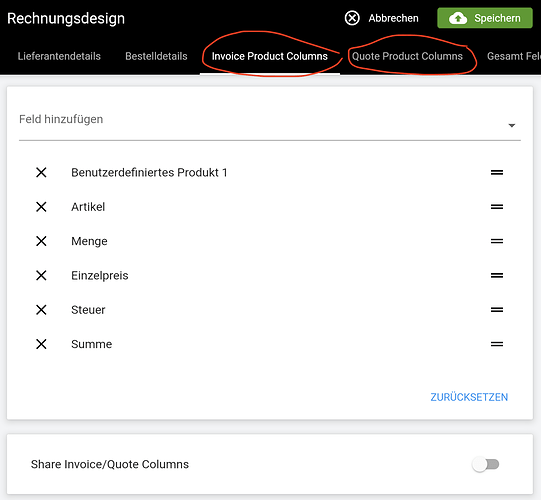Screen dimensions: 541x500
Task: Click the drag handle beside Artikel
Action: point(497,207)
